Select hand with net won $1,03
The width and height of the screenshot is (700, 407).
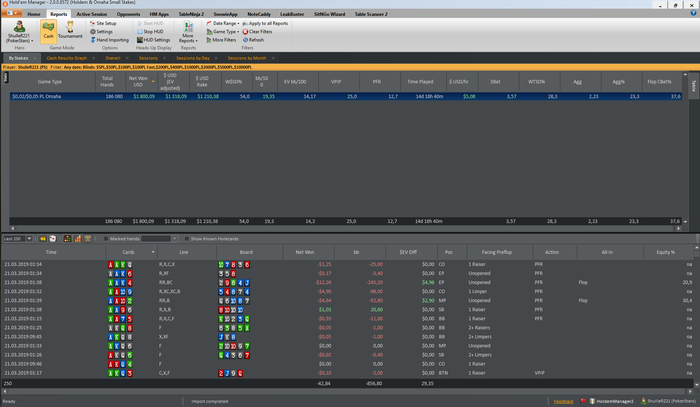tap(347, 310)
